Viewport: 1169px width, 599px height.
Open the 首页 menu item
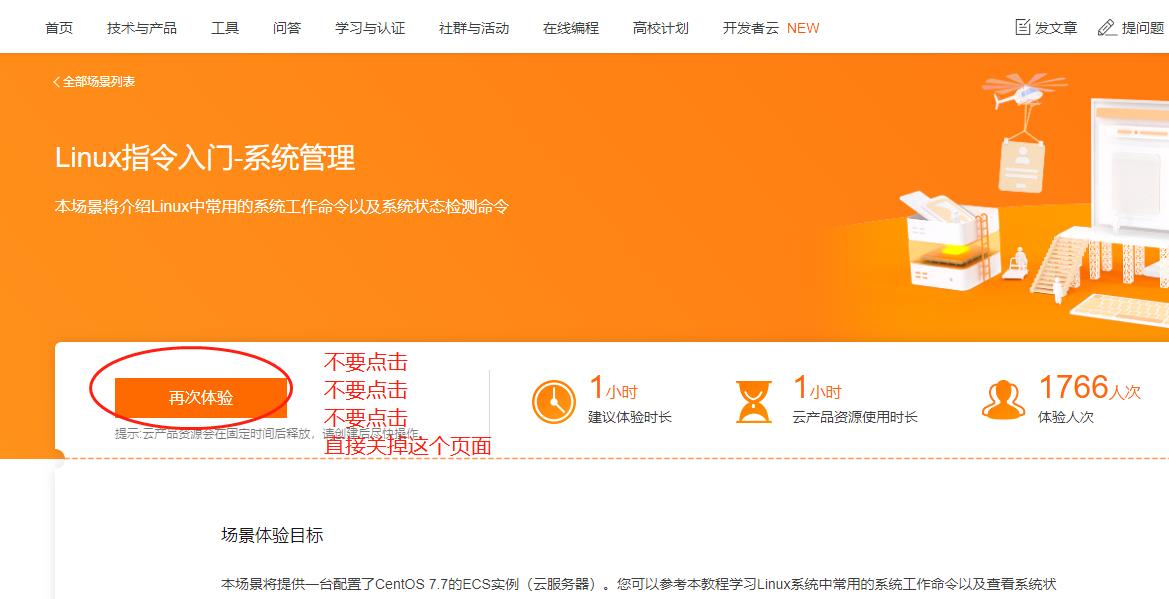click(x=59, y=28)
